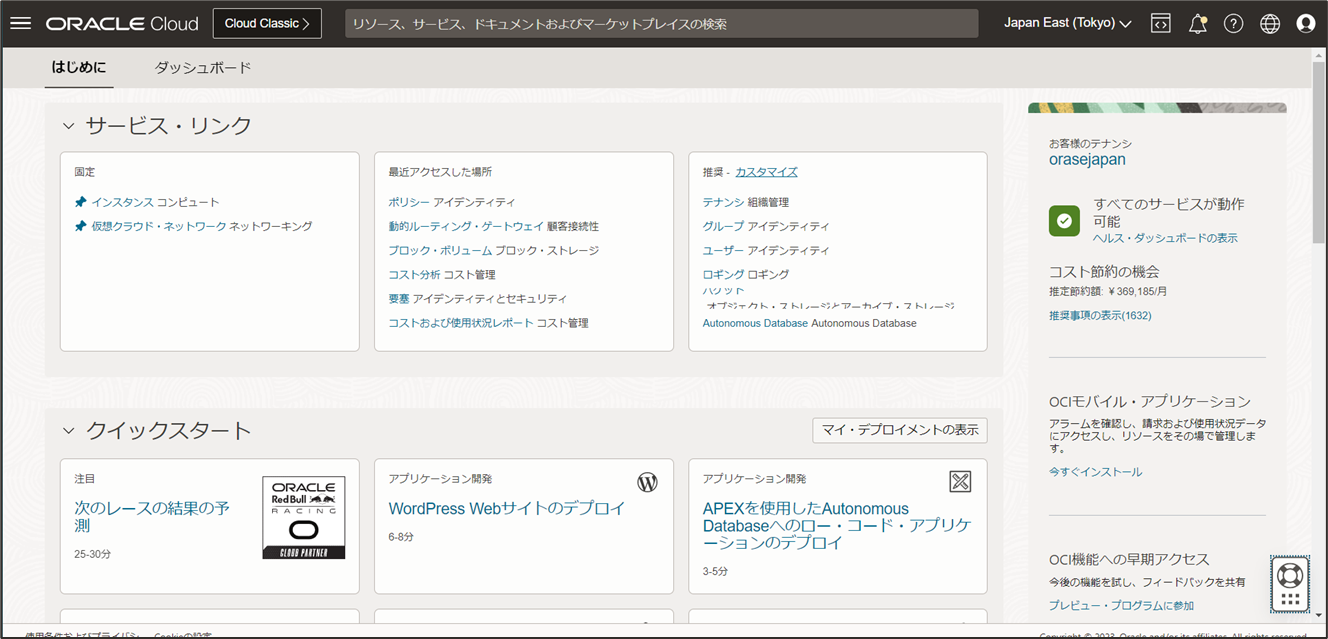Click the マイ・デプロイメントの表示 button

point(900,430)
